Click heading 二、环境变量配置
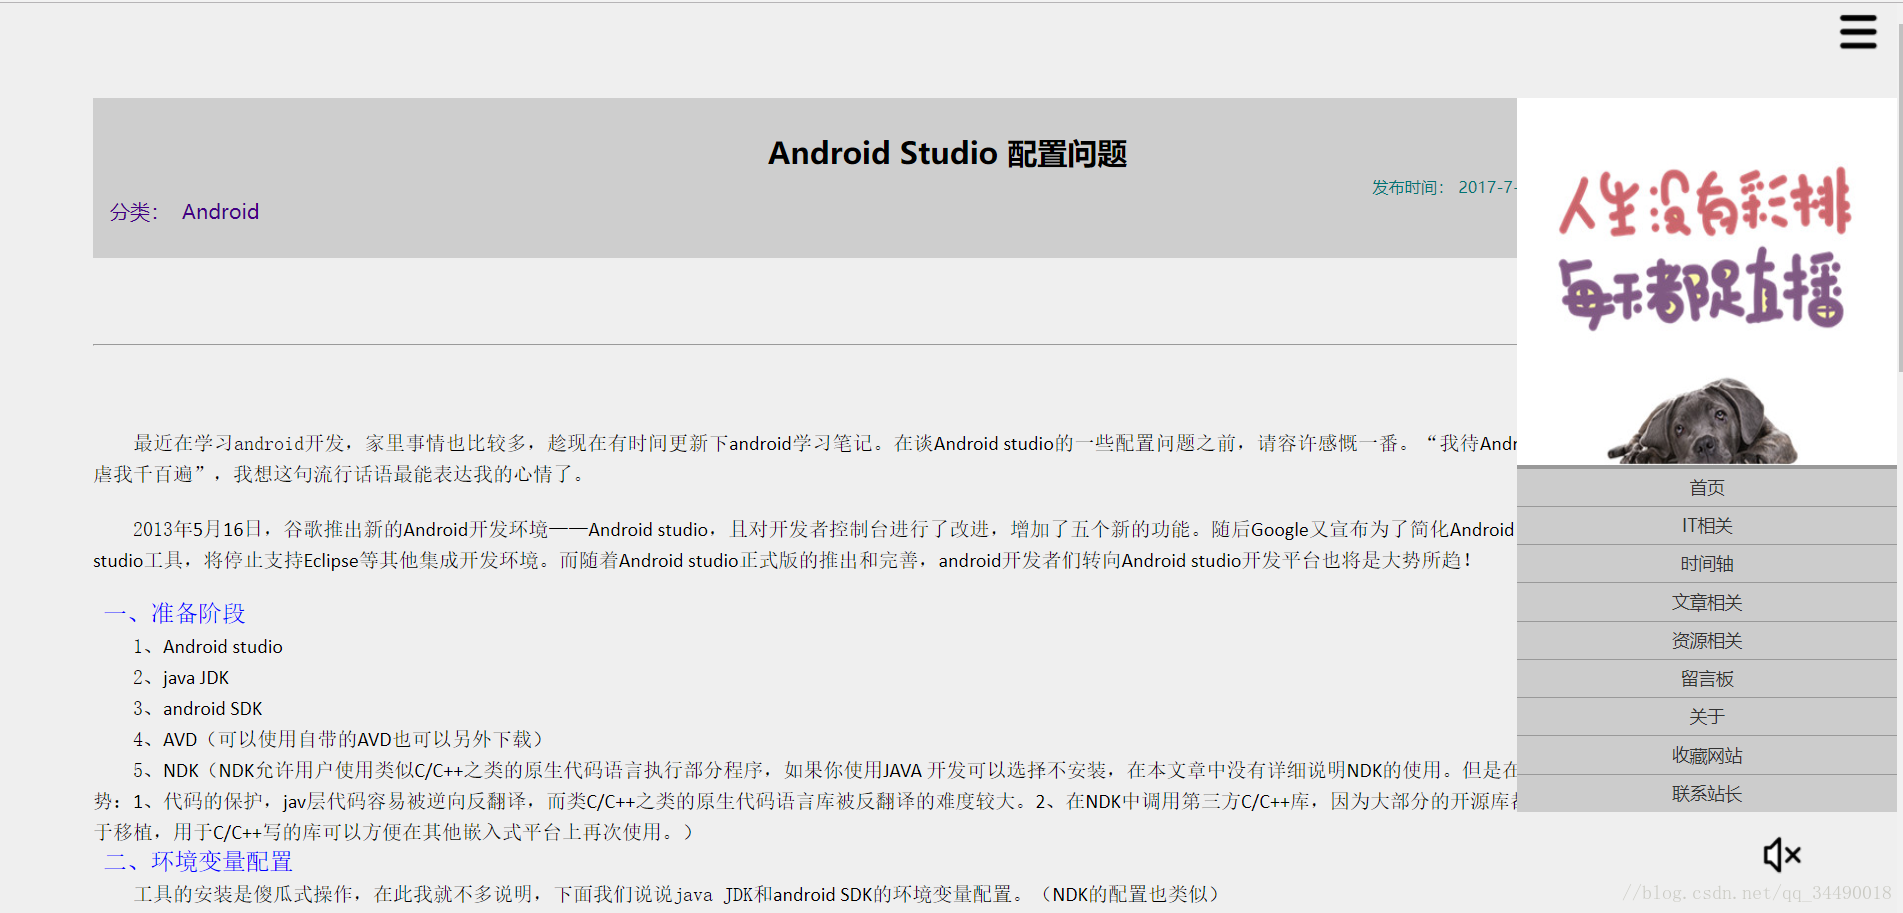 [198, 861]
